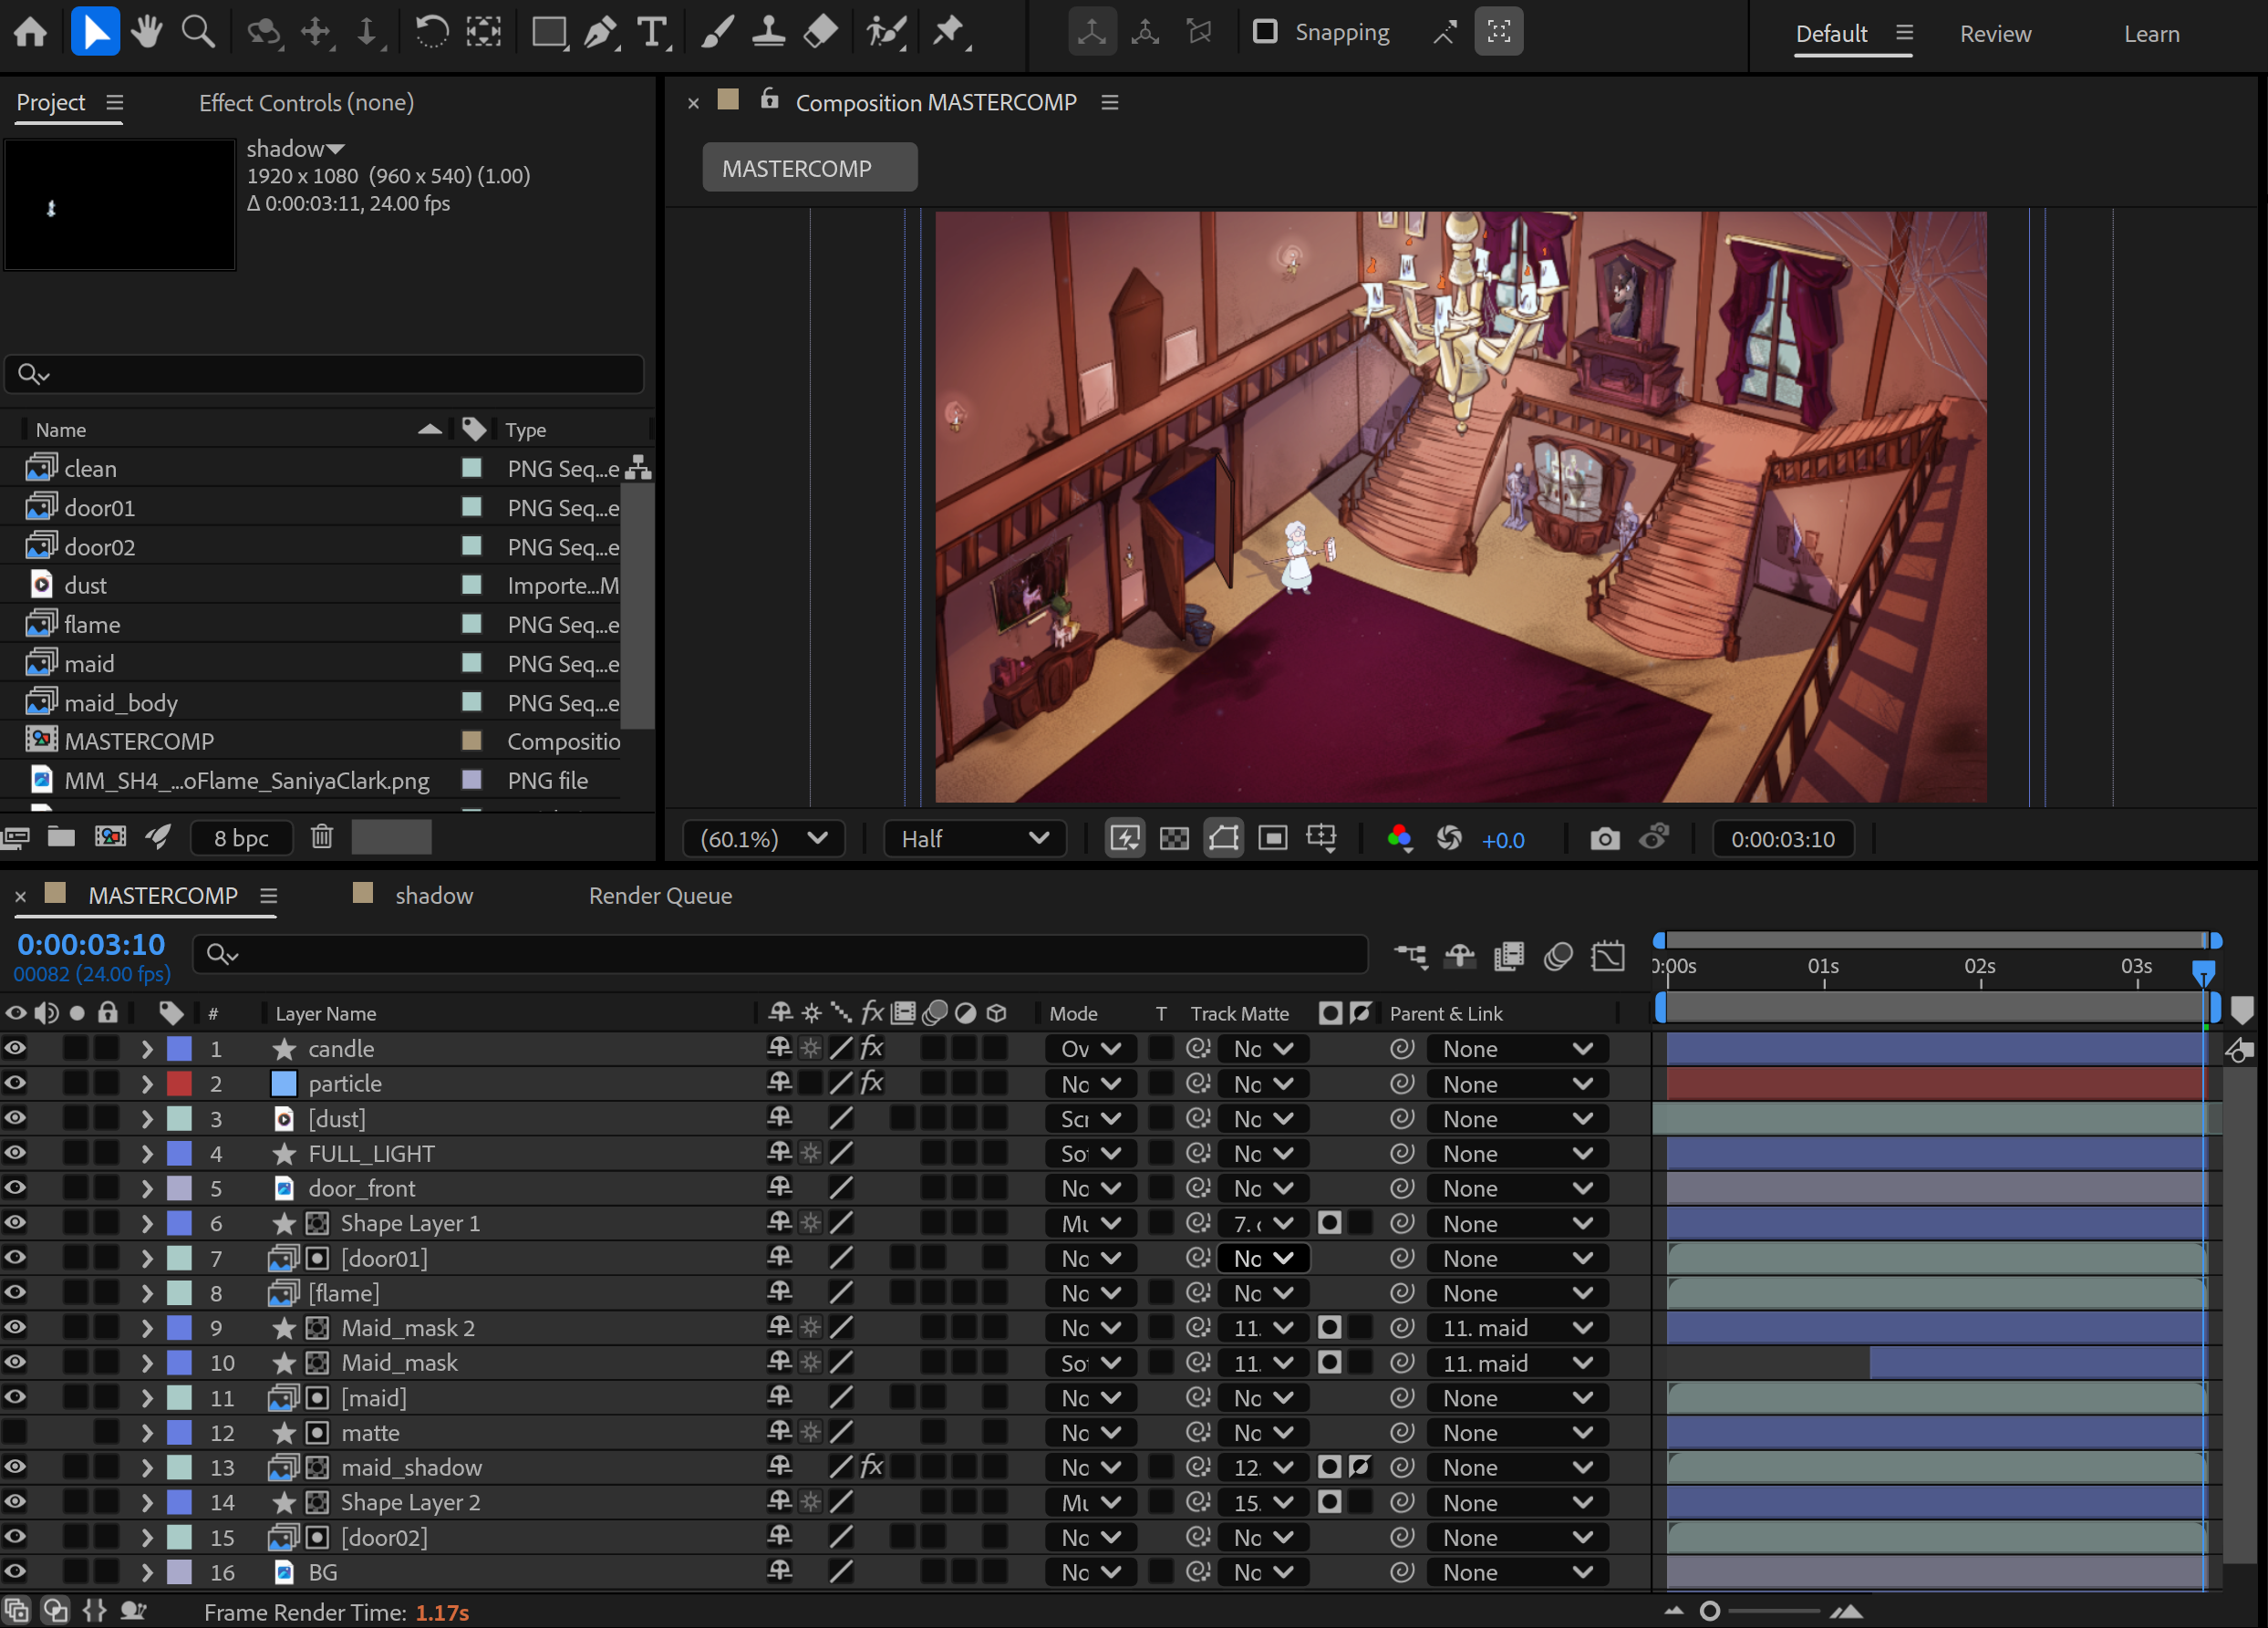Image resolution: width=2268 pixels, height=1628 pixels.
Task: Select the Pen tool
Action: (601, 32)
